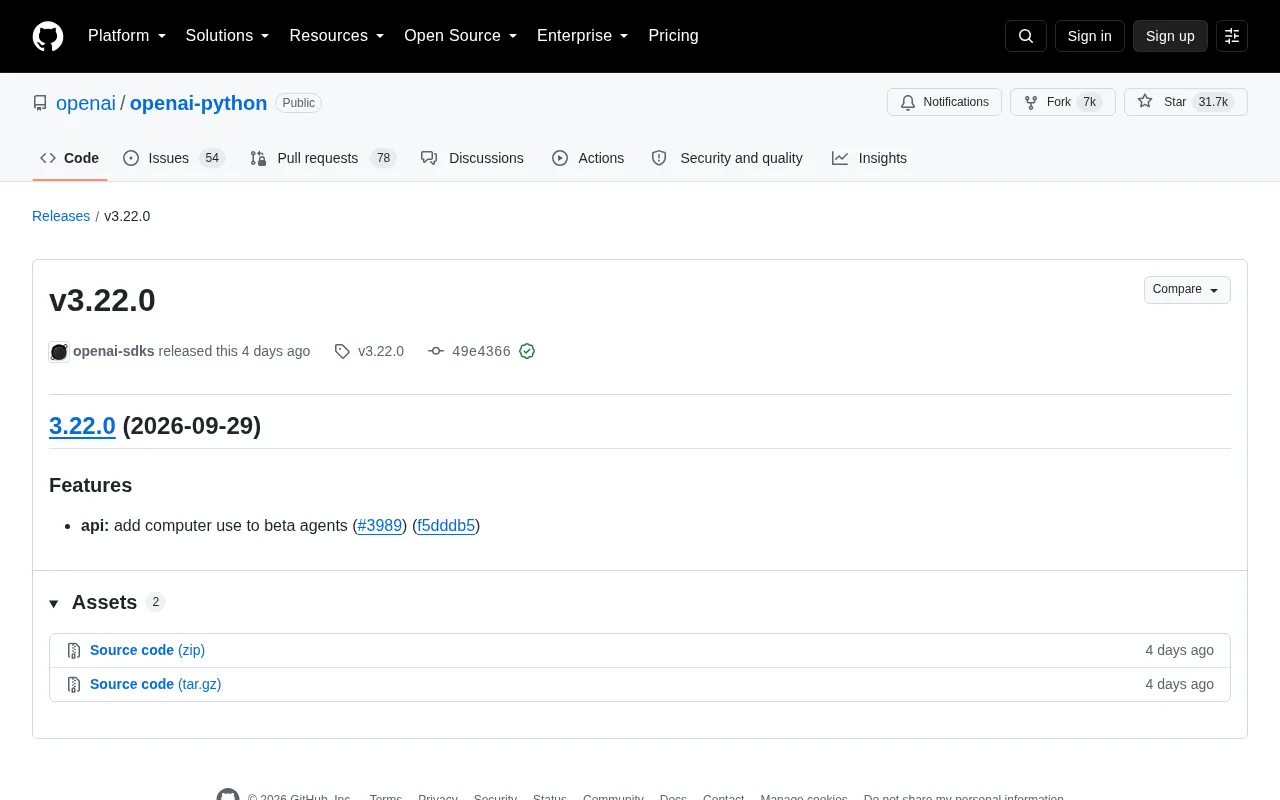Expand the Enterprise menu
This screenshot has height=800, width=1280.
click(583, 36)
